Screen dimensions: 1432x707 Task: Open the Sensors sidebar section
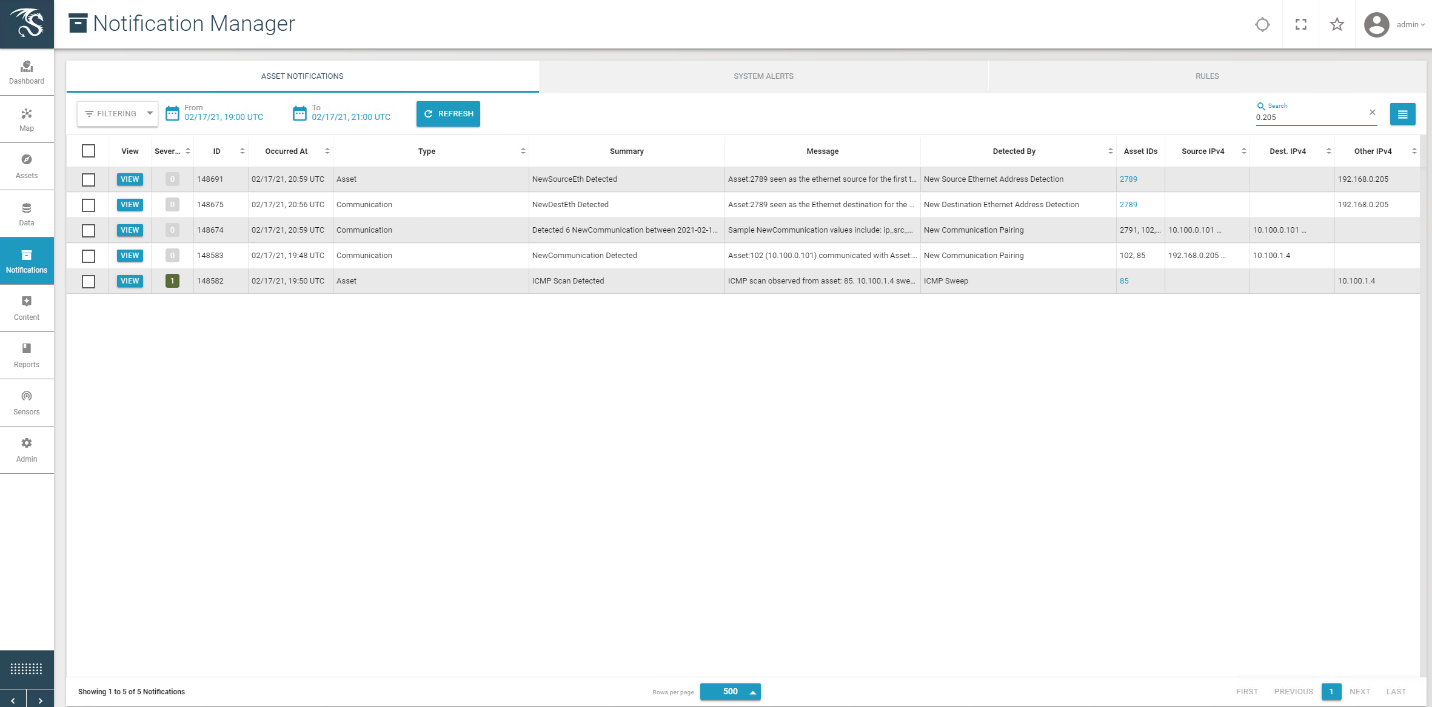tap(27, 402)
